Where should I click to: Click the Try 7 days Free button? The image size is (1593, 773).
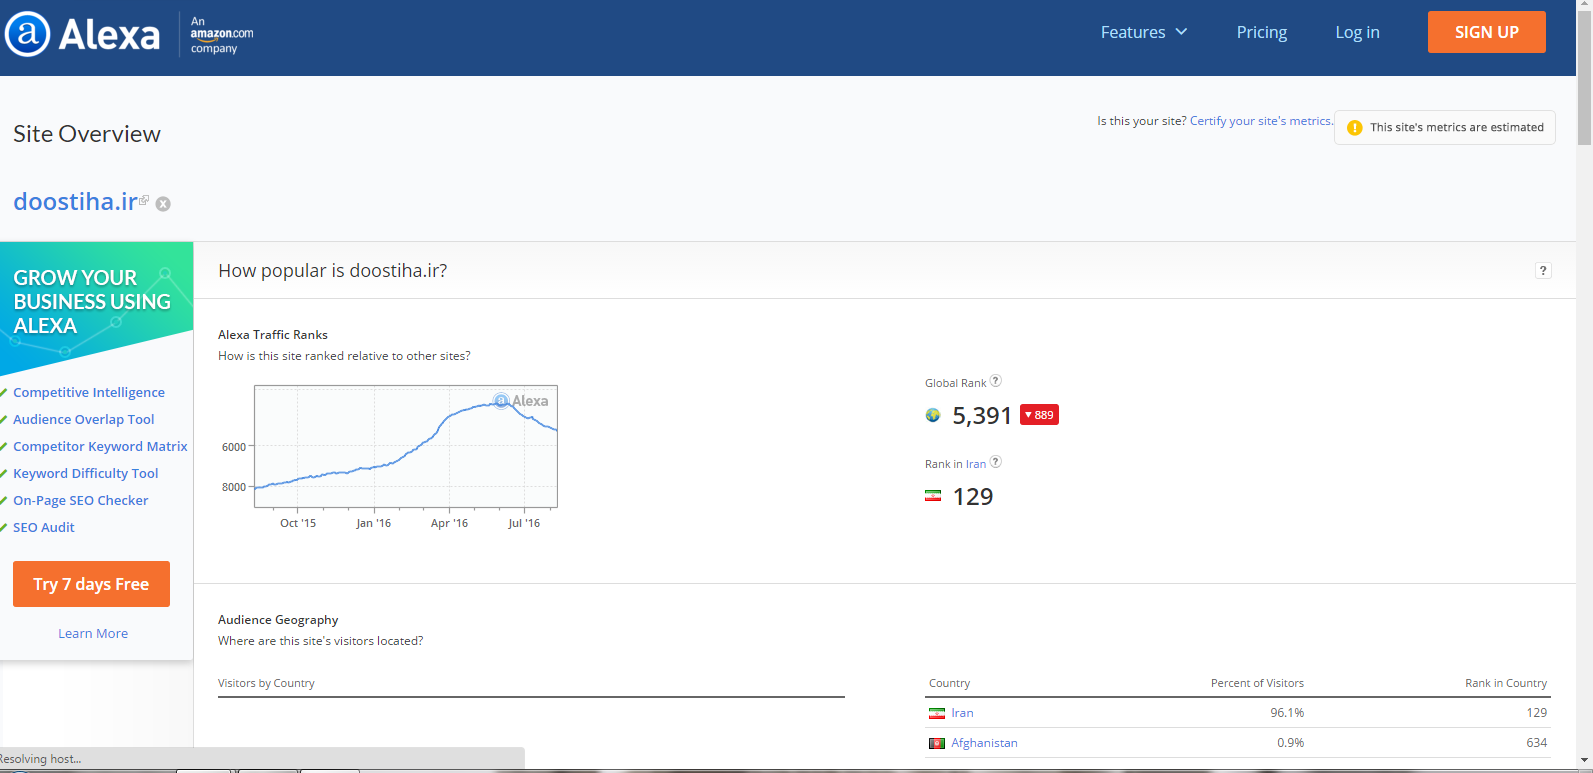point(91,584)
